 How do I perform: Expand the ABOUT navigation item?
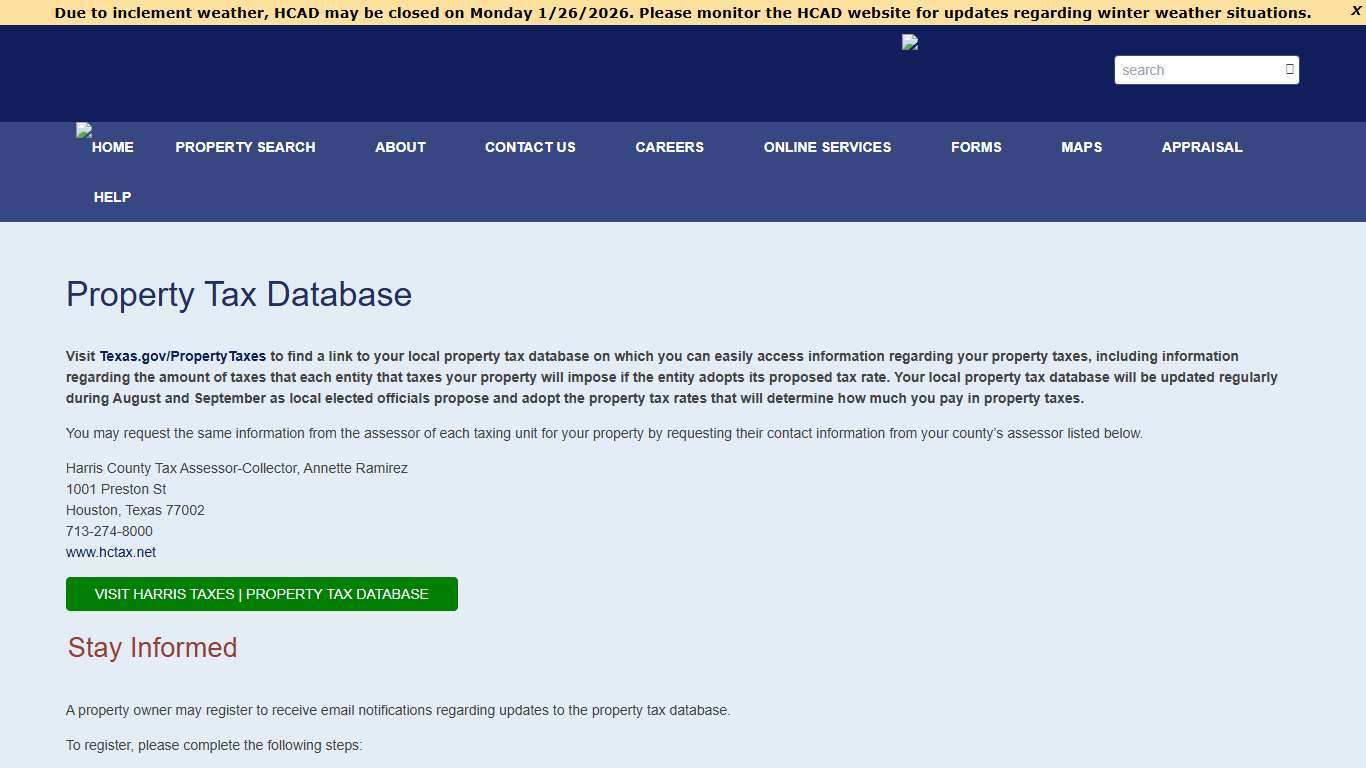[400, 147]
